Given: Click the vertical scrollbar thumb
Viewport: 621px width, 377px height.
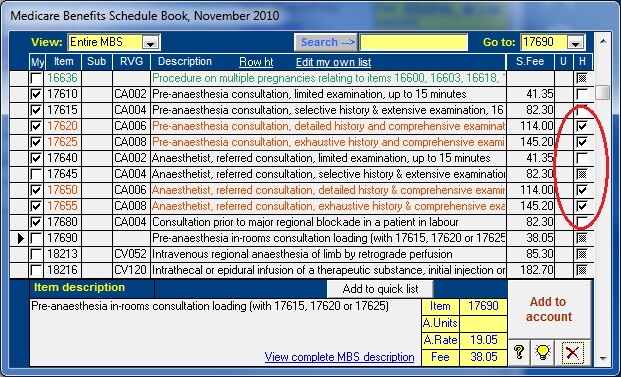Looking at the screenshot, I should tap(603, 93).
